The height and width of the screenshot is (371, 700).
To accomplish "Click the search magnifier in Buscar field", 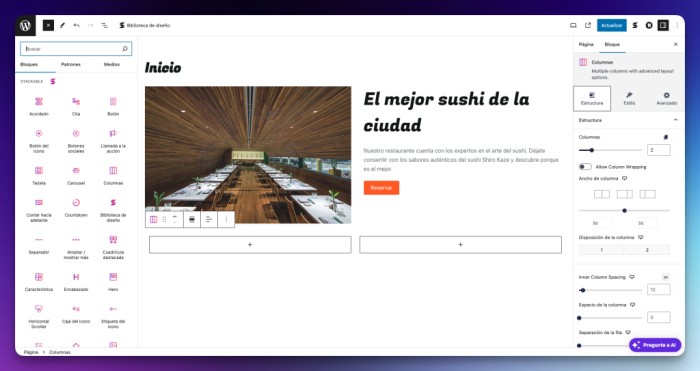I will pyautogui.click(x=125, y=49).
